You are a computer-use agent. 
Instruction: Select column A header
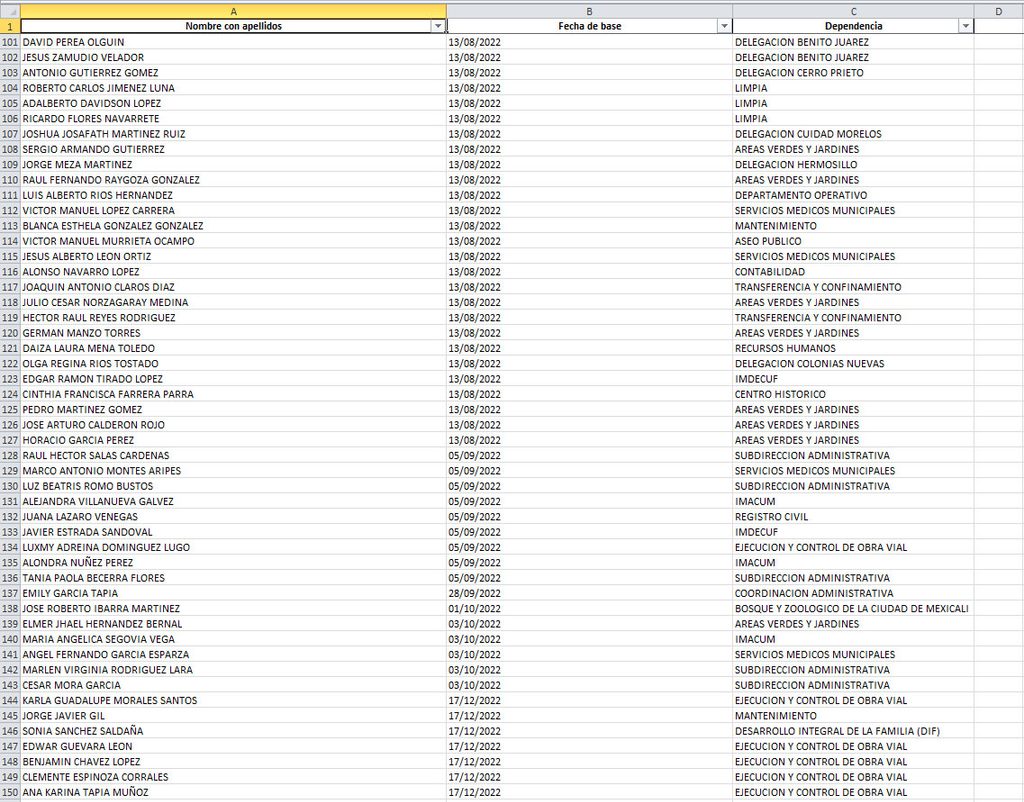point(233,12)
